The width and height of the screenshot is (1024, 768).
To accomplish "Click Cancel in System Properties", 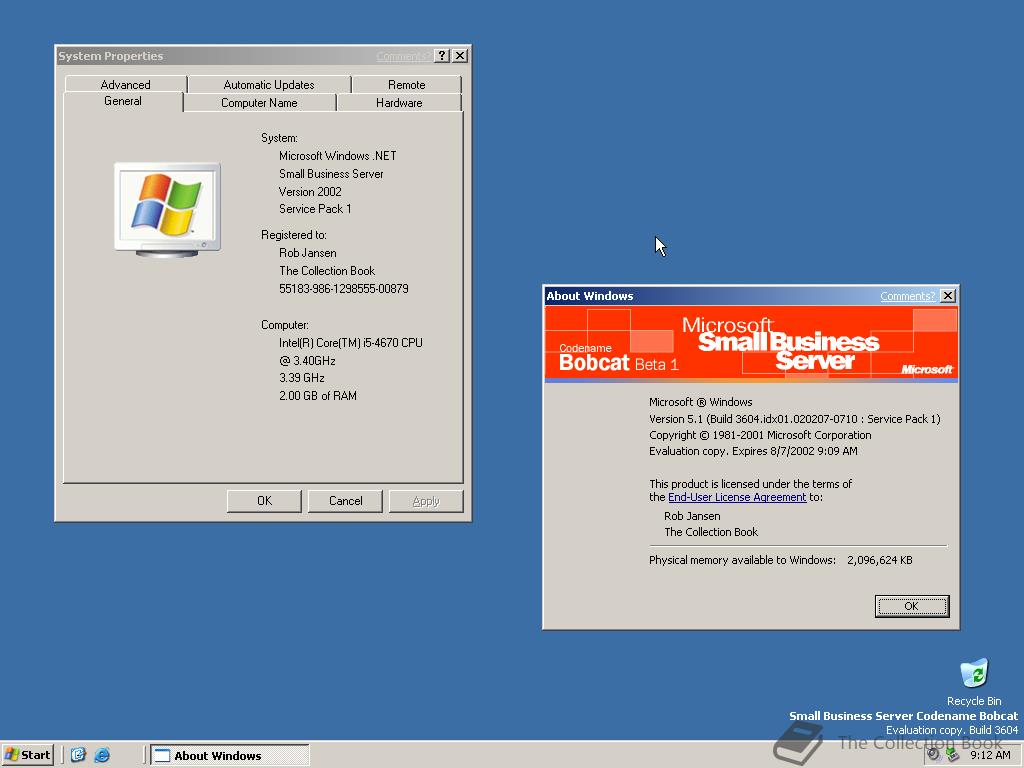I will click(345, 501).
